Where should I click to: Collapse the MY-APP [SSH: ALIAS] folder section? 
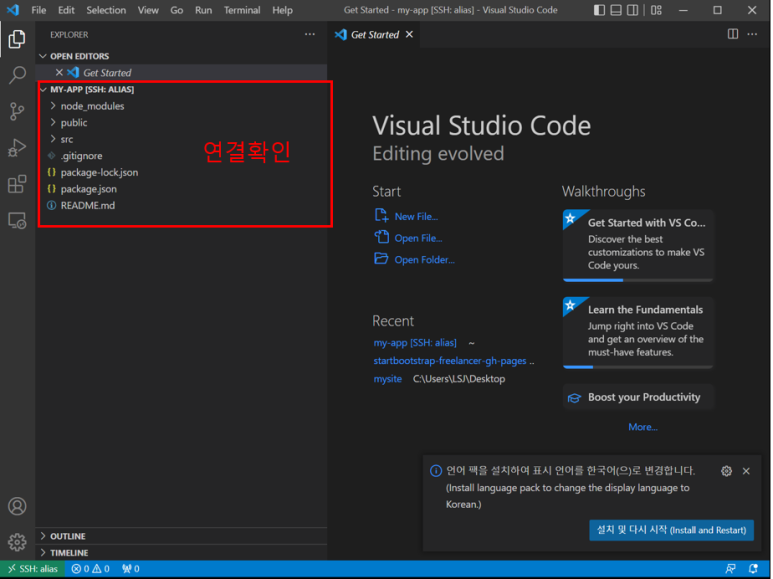[x=43, y=89]
